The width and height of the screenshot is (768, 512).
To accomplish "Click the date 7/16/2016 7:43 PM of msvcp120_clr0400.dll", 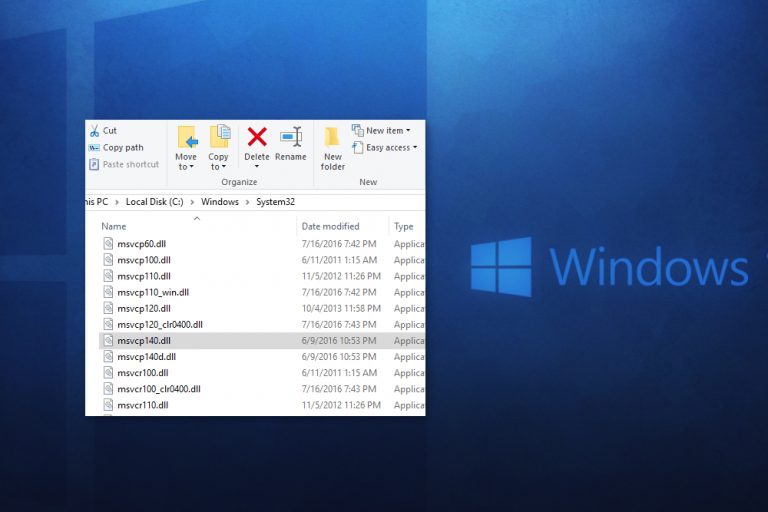I will coord(339,324).
